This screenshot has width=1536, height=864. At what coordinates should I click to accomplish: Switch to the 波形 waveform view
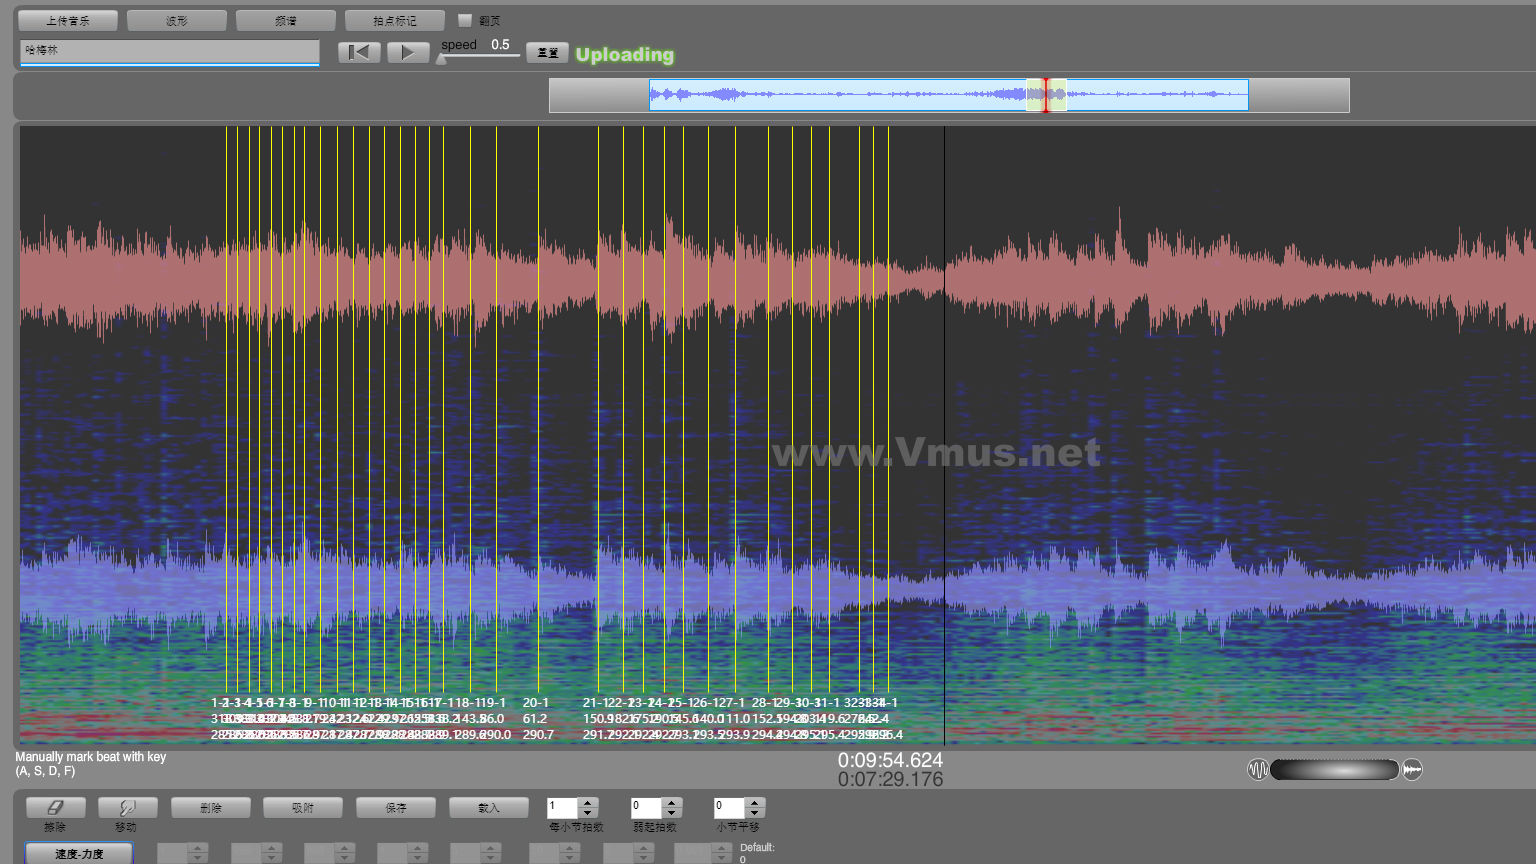[176, 20]
